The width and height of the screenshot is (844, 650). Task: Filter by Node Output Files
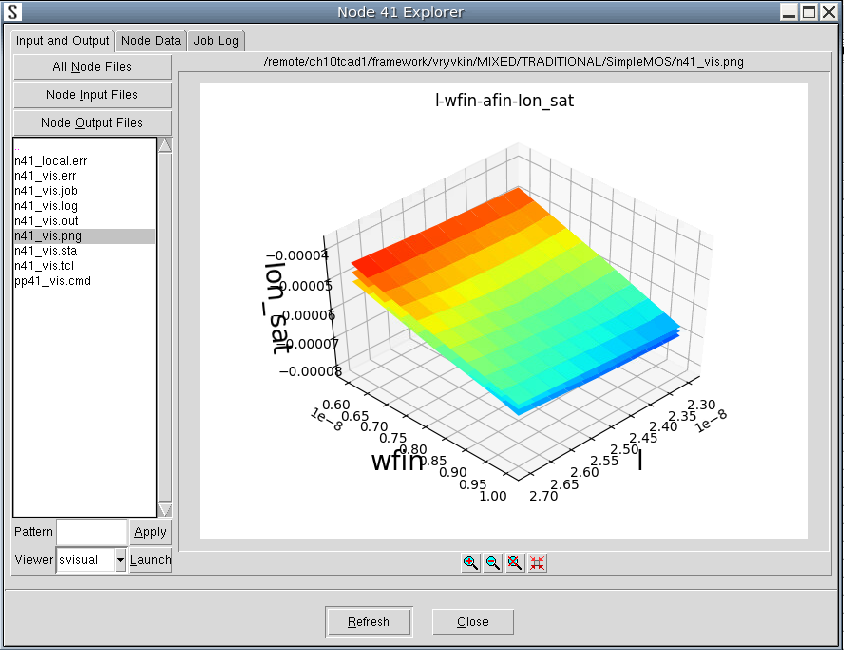[92, 122]
